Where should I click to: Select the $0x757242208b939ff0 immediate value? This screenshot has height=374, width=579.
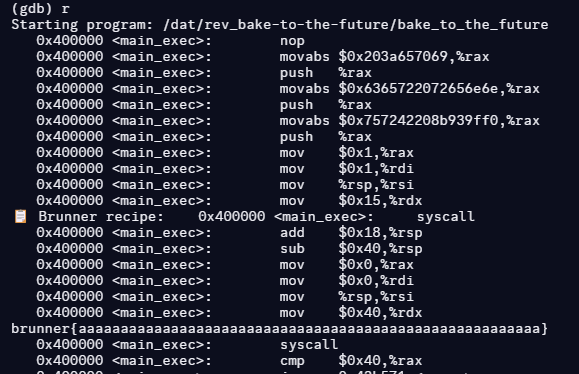pos(418,121)
